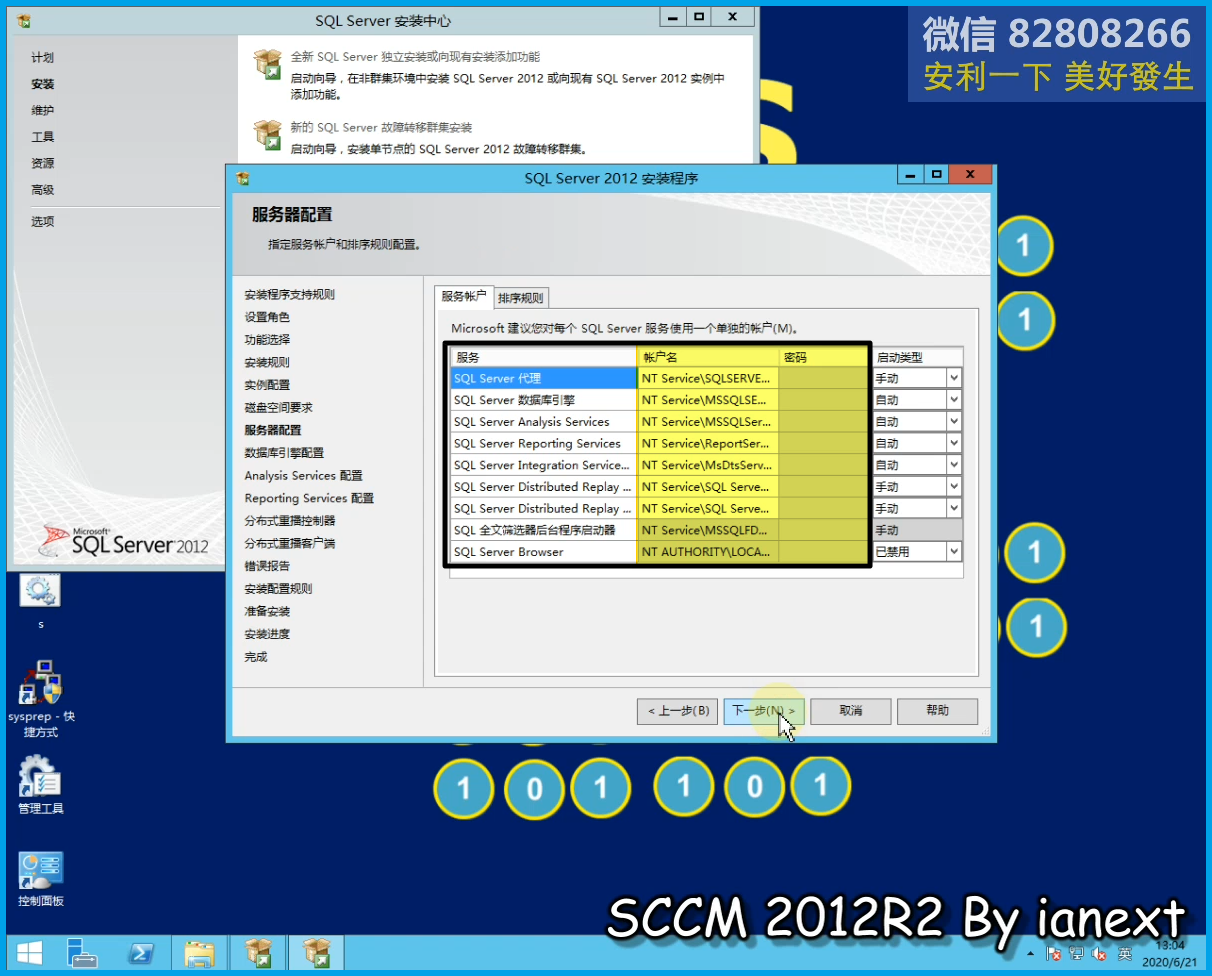Click the 启动类型 column header

pyautogui.click(x=917, y=357)
